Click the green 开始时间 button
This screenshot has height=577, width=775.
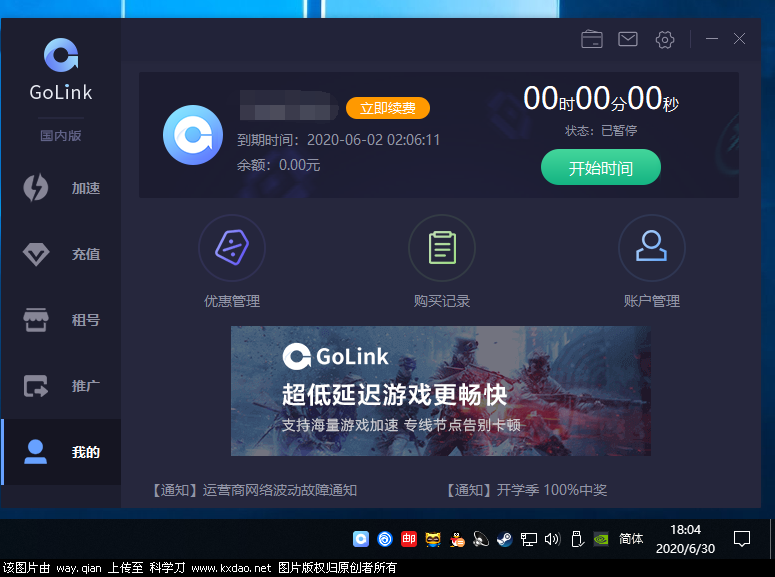[601, 168]
